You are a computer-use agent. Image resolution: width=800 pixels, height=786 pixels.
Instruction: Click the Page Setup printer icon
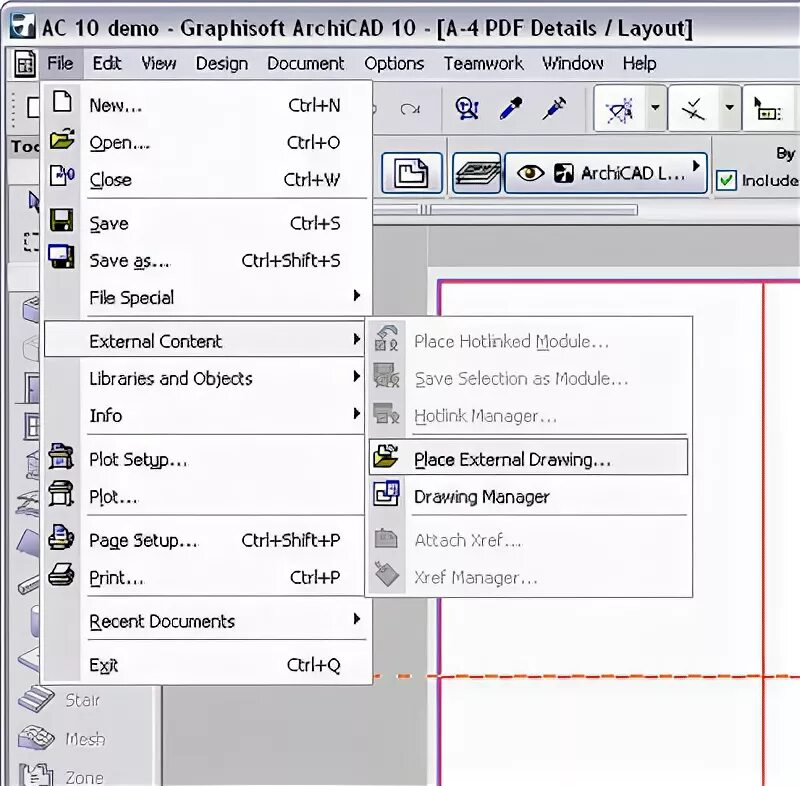61,537
